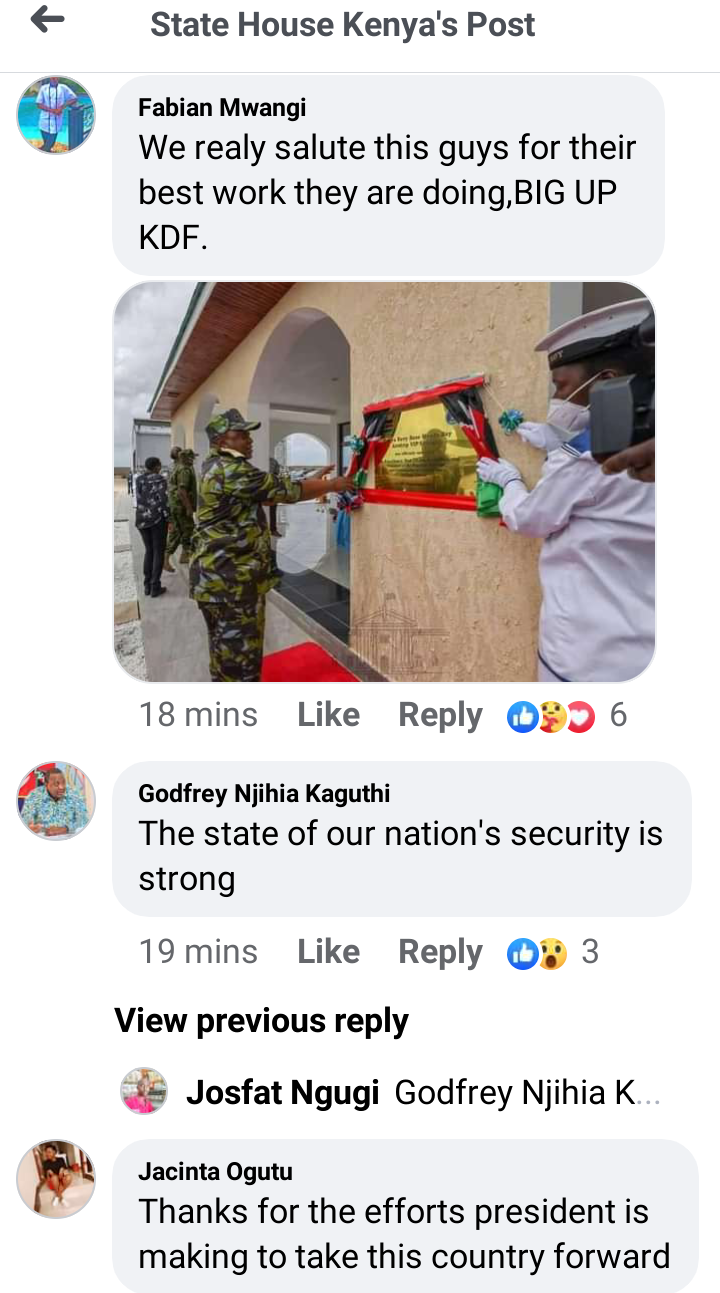Open Godfrey Njihia Kaguthi name link
The height and width of the screenshot is (1293, 720).
[x=264, y=794]
